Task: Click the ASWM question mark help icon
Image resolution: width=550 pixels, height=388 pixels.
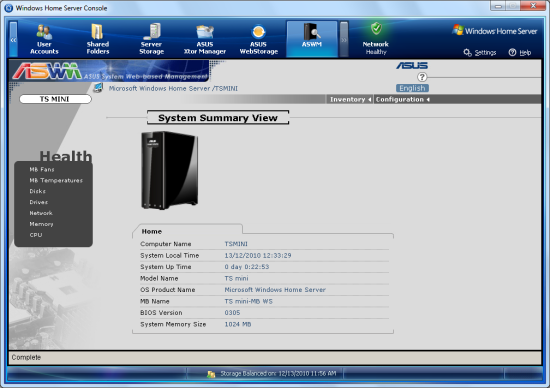Action: (422, 77)
